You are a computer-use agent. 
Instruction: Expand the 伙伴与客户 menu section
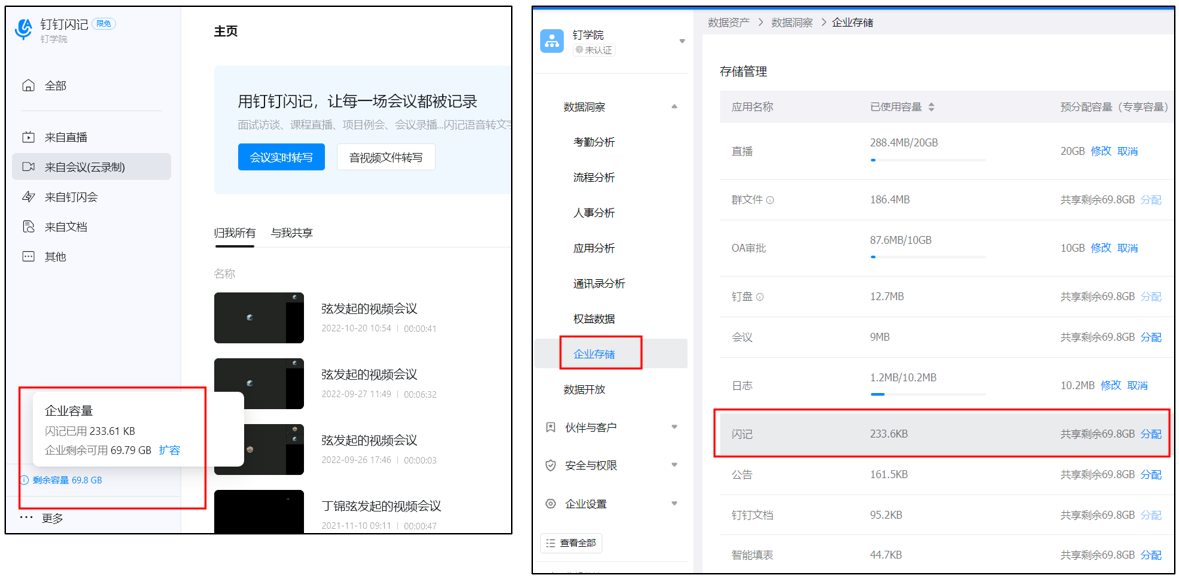(x=674, y=427)
